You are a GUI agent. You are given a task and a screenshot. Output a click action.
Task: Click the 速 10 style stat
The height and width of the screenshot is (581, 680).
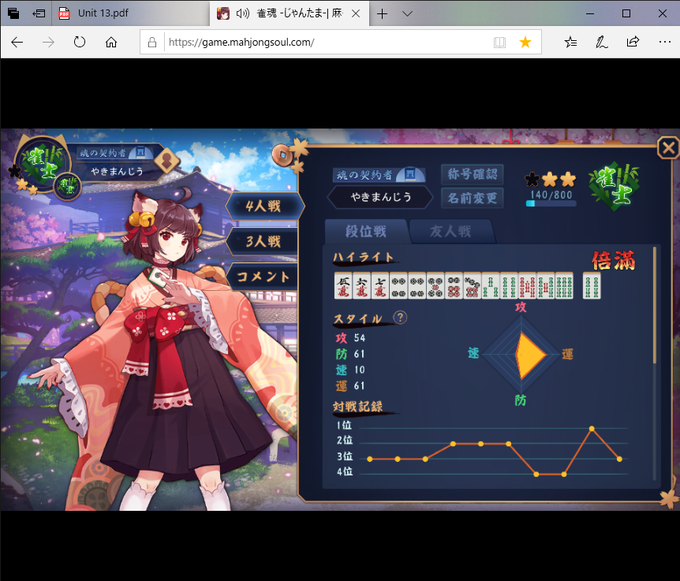(350, 370)
